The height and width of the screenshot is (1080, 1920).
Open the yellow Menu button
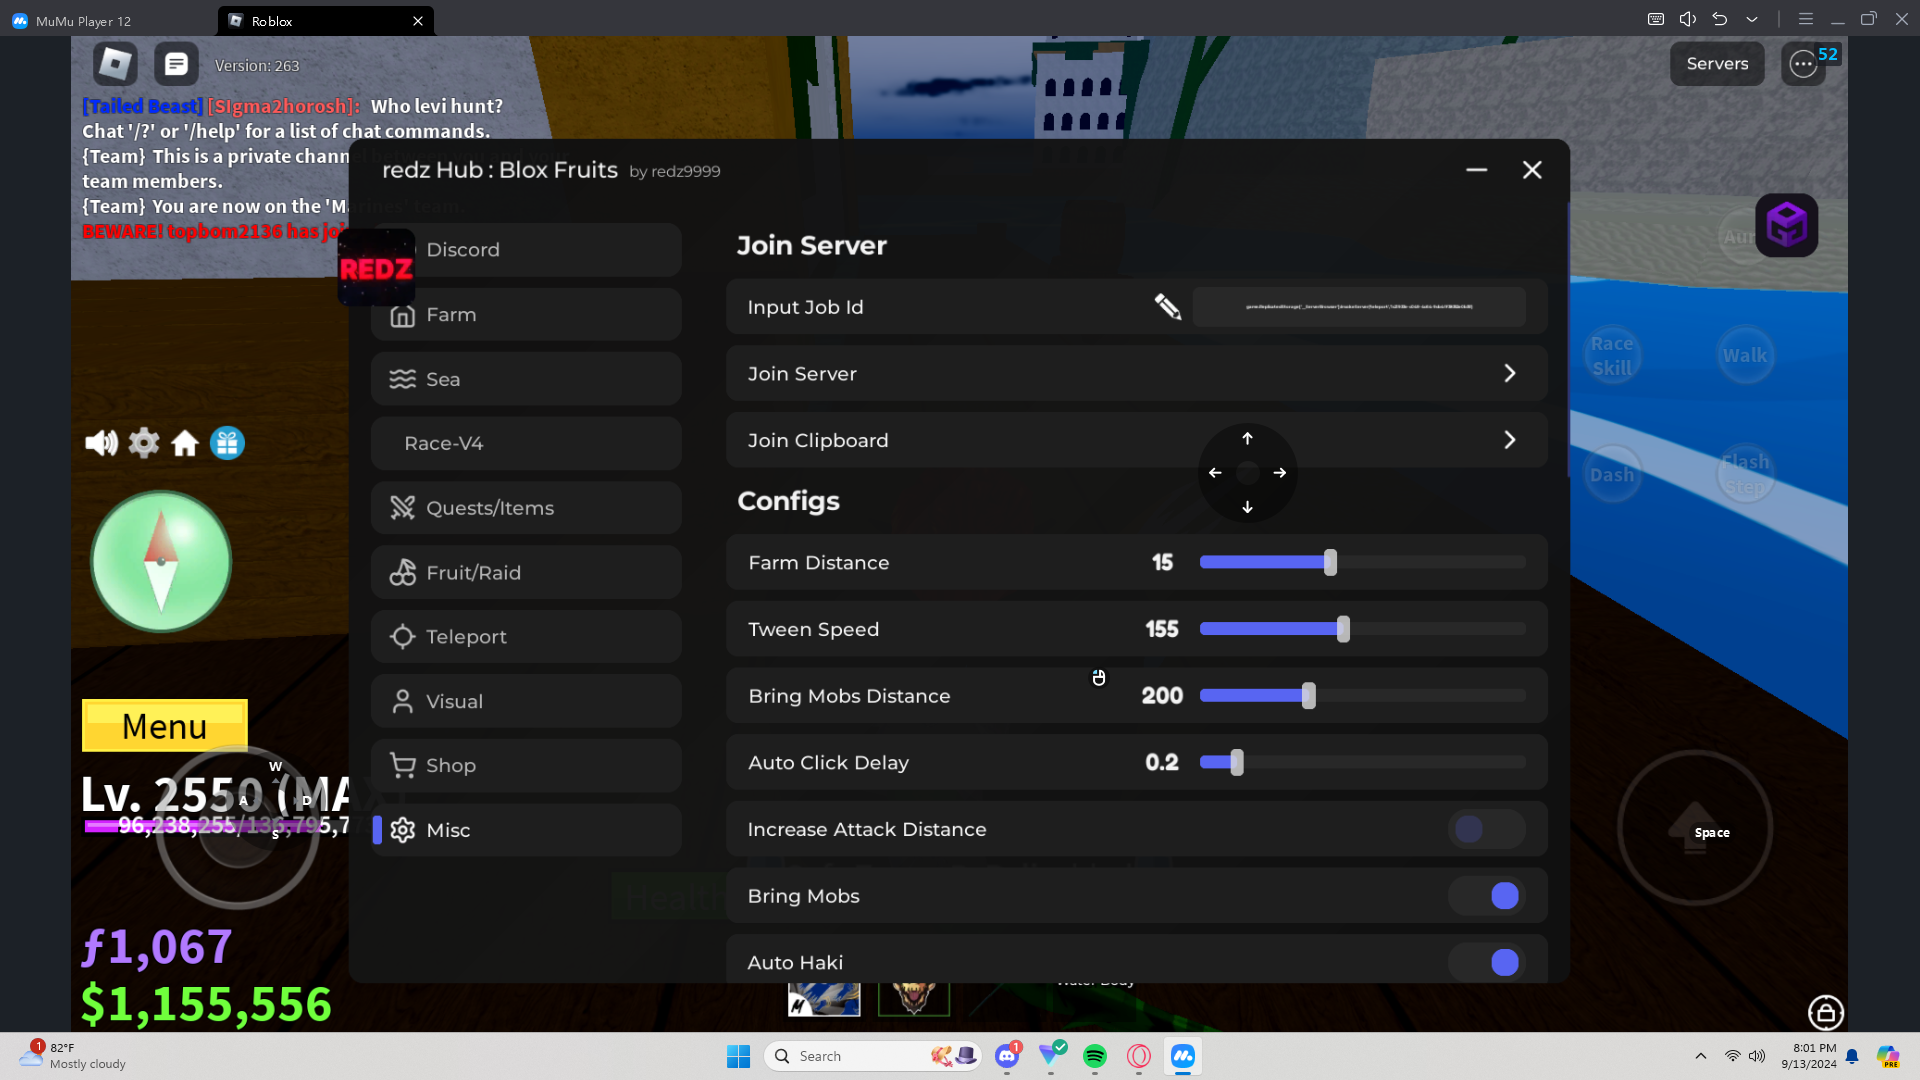pyautogui.click(x=165, y=726)
